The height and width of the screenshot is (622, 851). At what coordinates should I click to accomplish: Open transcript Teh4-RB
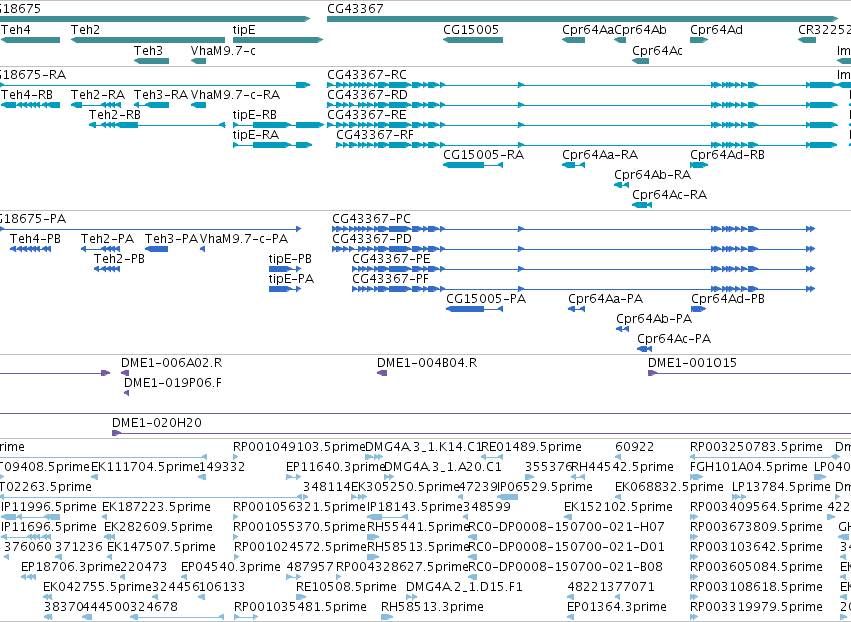pos(30,105)
